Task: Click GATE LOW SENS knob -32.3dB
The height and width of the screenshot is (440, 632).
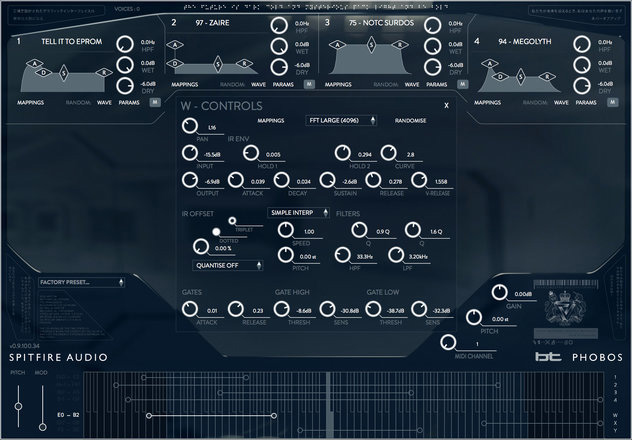Action: (419, 309)
